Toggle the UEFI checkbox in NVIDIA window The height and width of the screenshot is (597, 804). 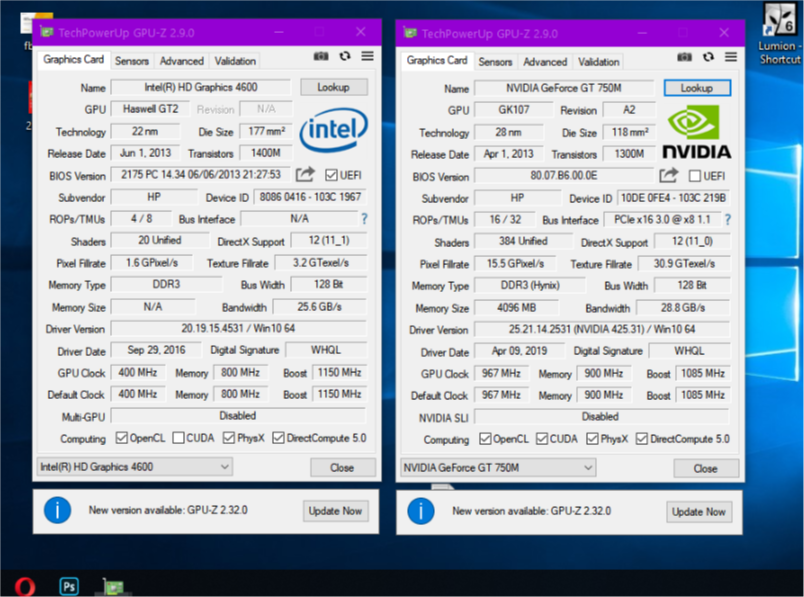click(695, 176)
